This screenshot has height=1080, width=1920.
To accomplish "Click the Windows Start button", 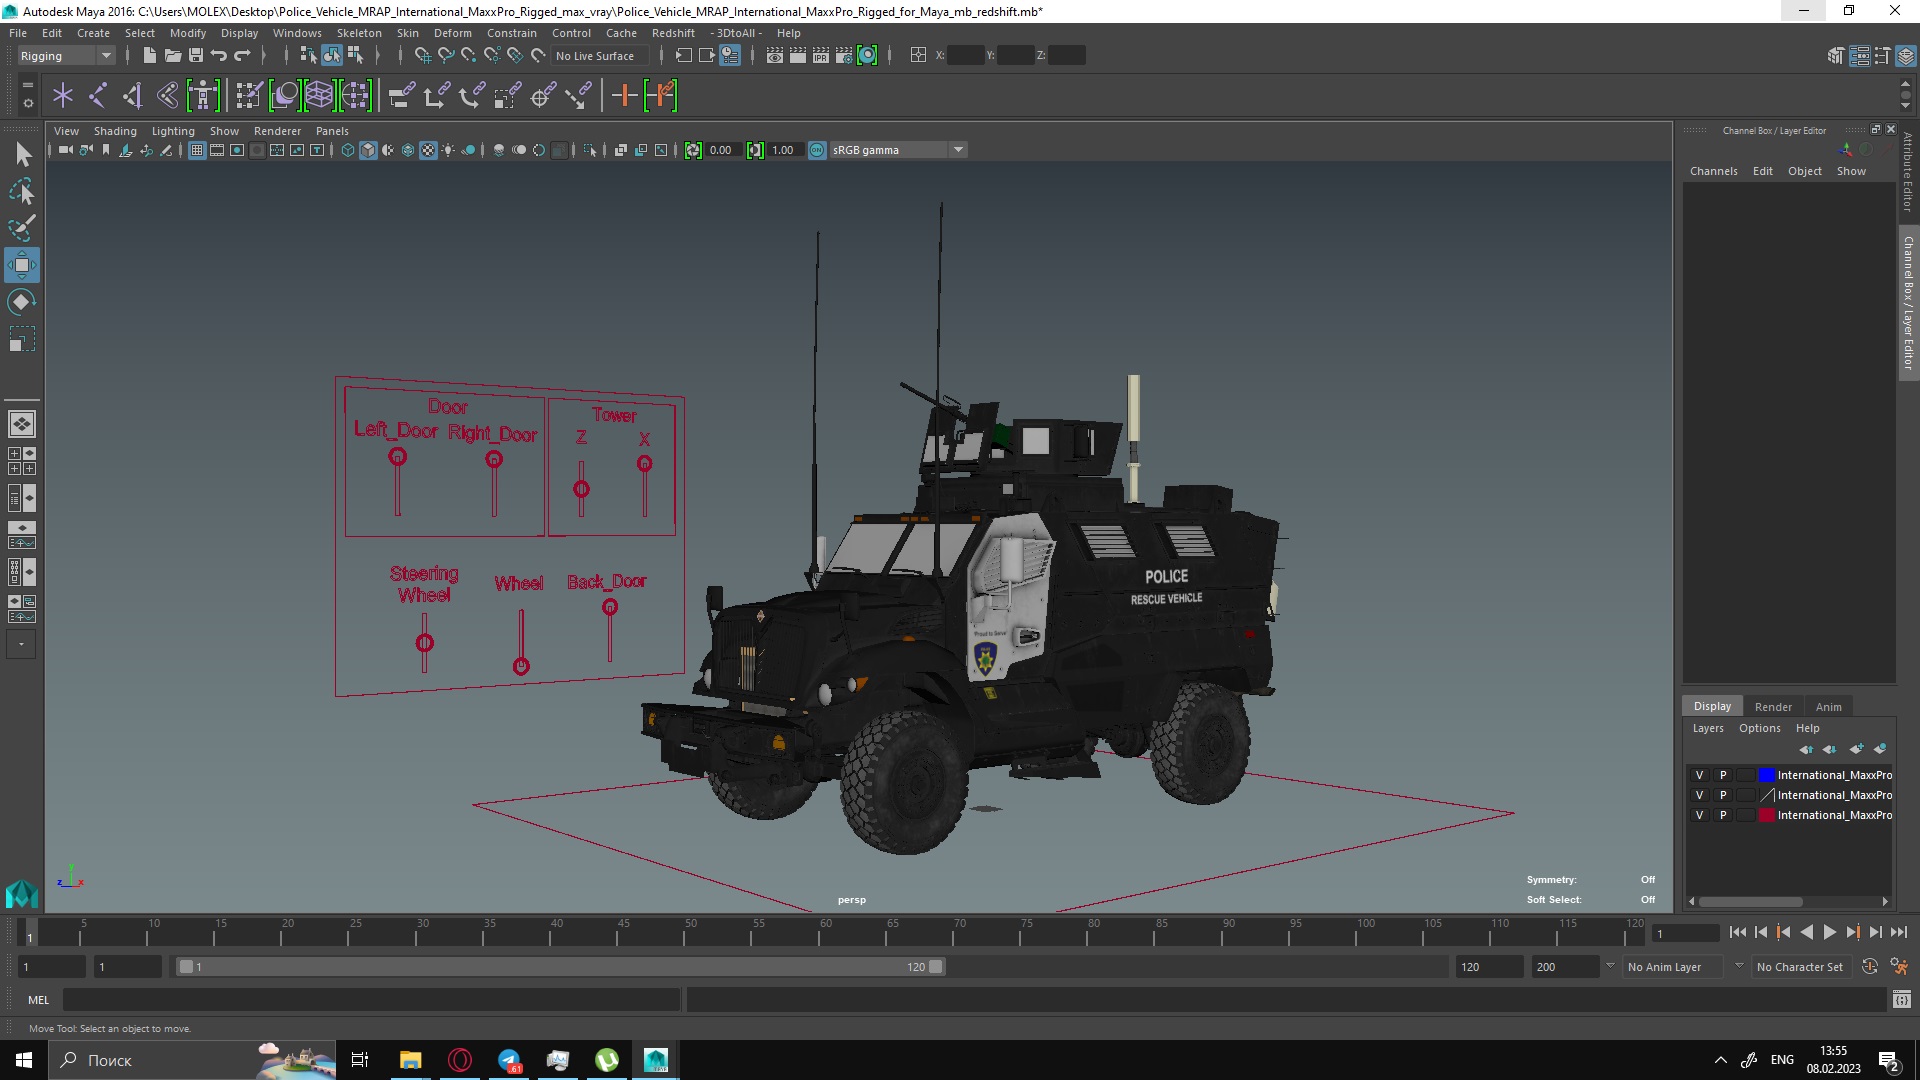I will [x=24, y=1060].
